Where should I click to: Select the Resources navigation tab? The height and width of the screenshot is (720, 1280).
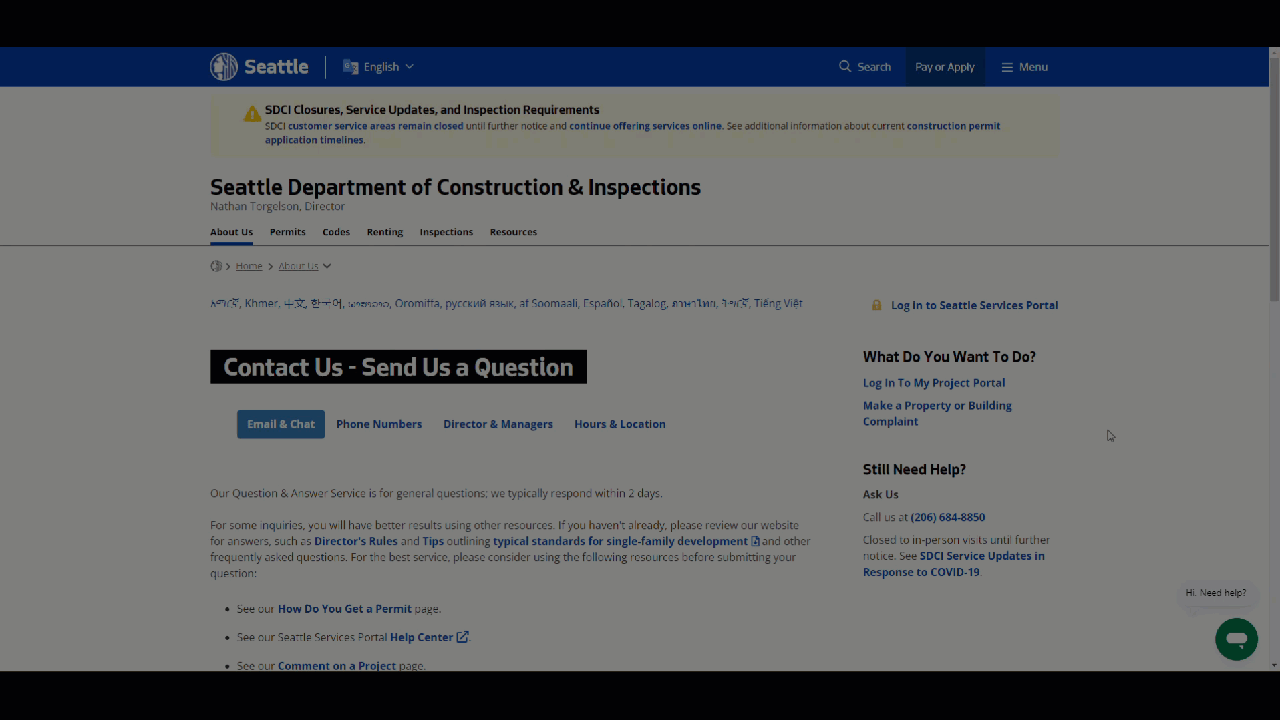pos(513,232)
